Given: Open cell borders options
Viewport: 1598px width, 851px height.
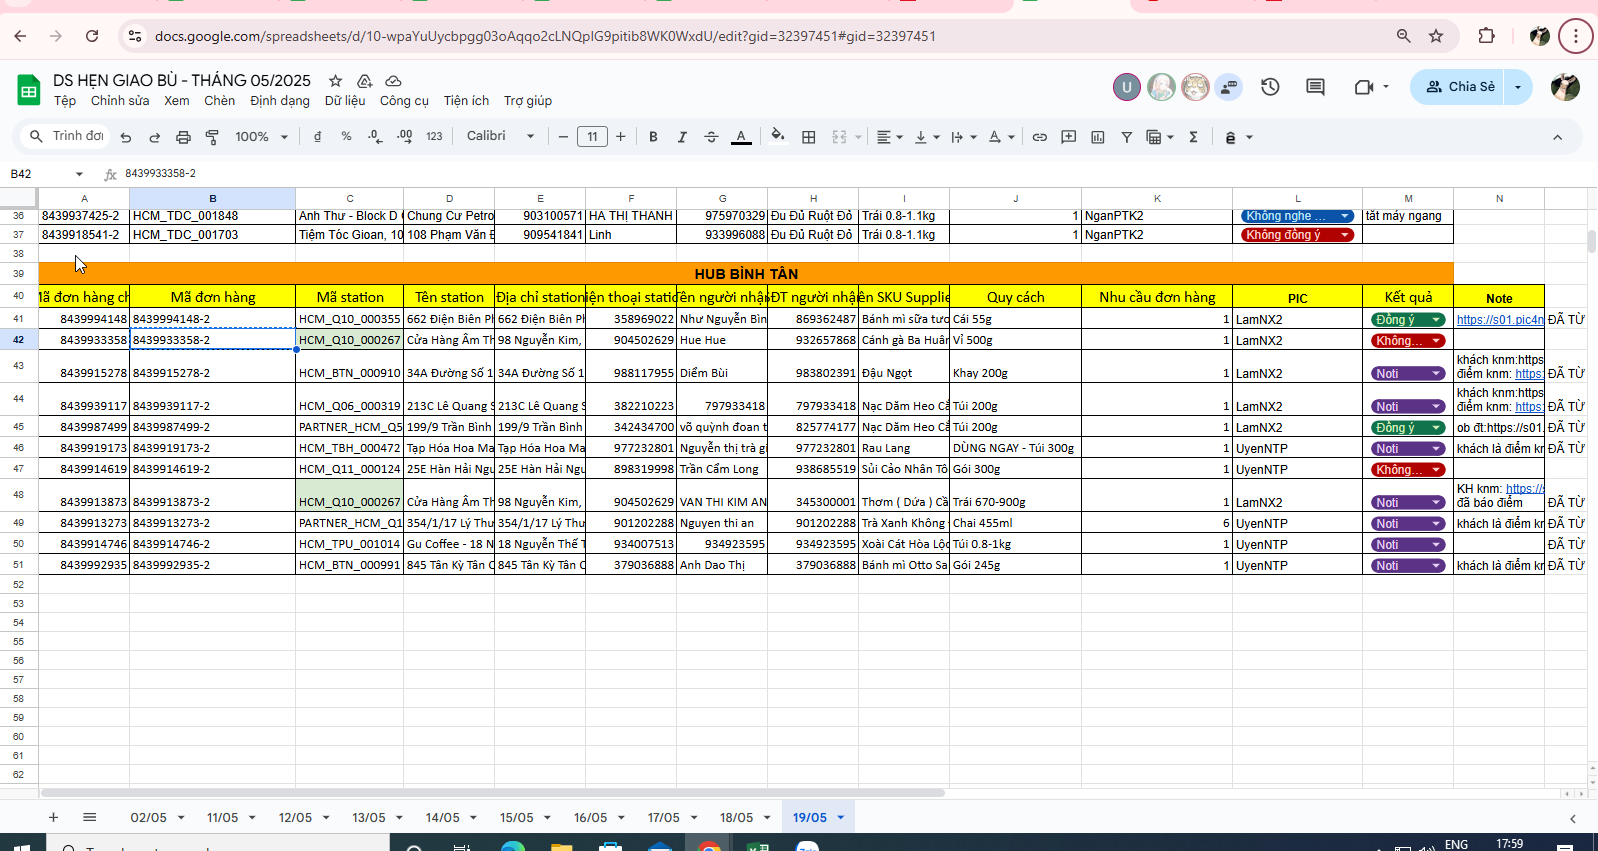Looking at the screenshot, I should point(809,137).
